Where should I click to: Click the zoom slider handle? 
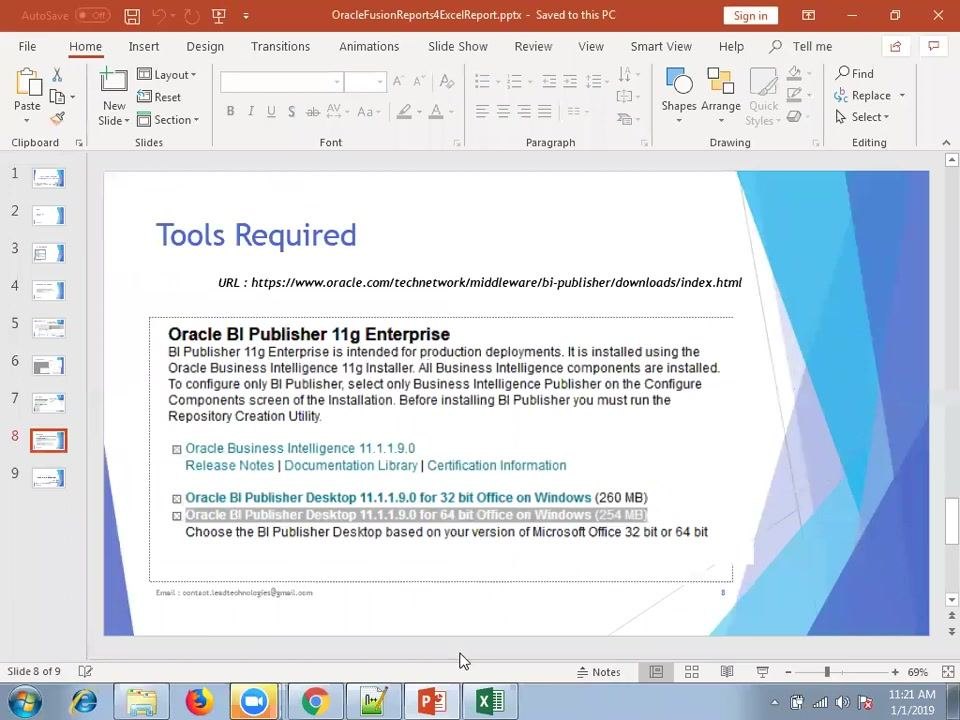(x=827, y=672)
